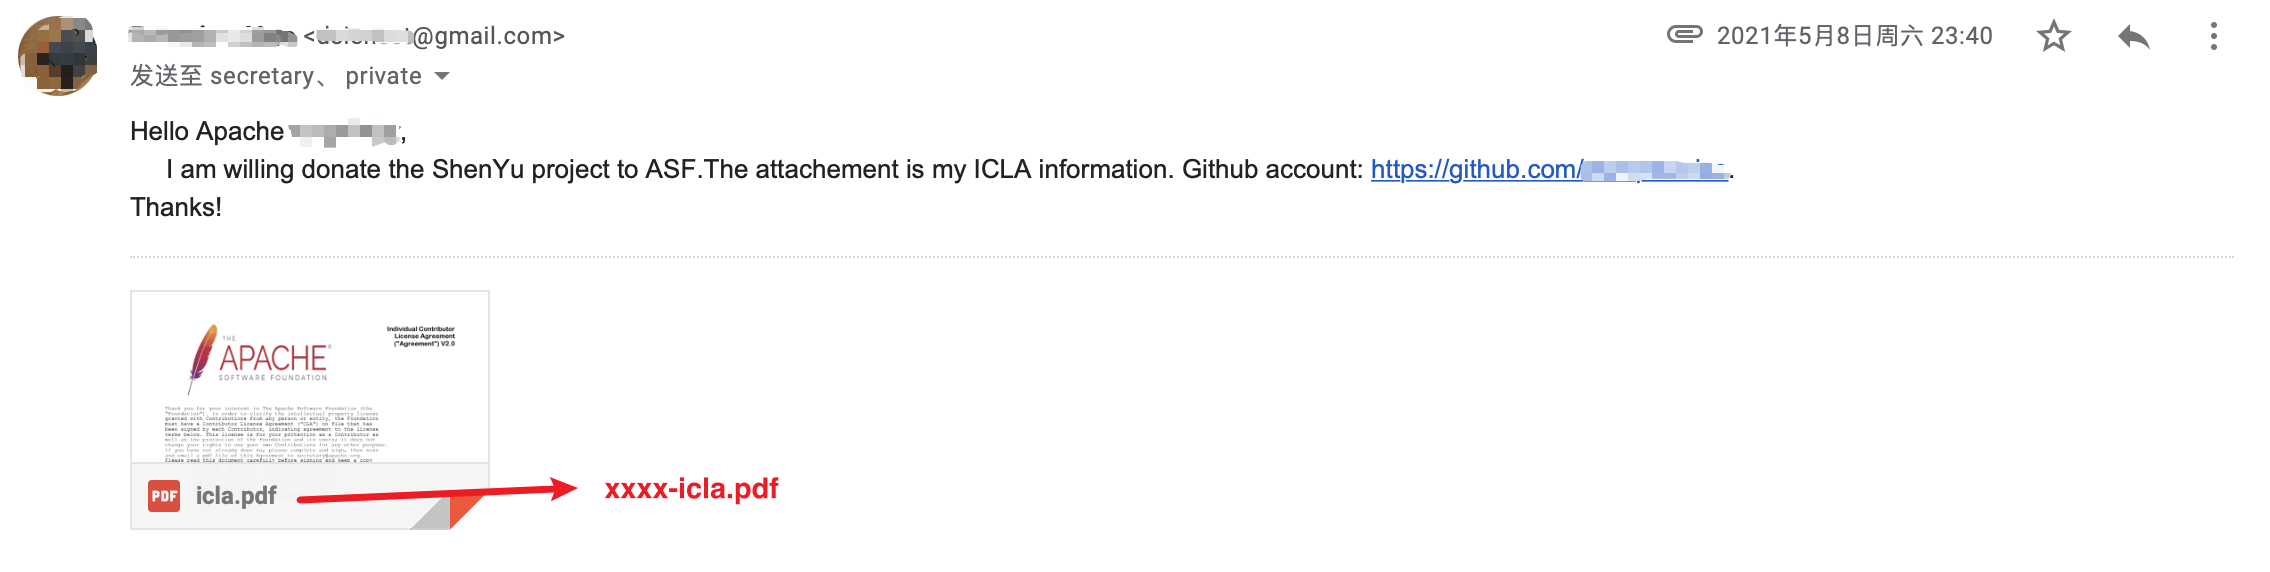The image size is (2270, 572).
Task: Click the Apache feather logo in preview
Action: click(x=203, y=358)
